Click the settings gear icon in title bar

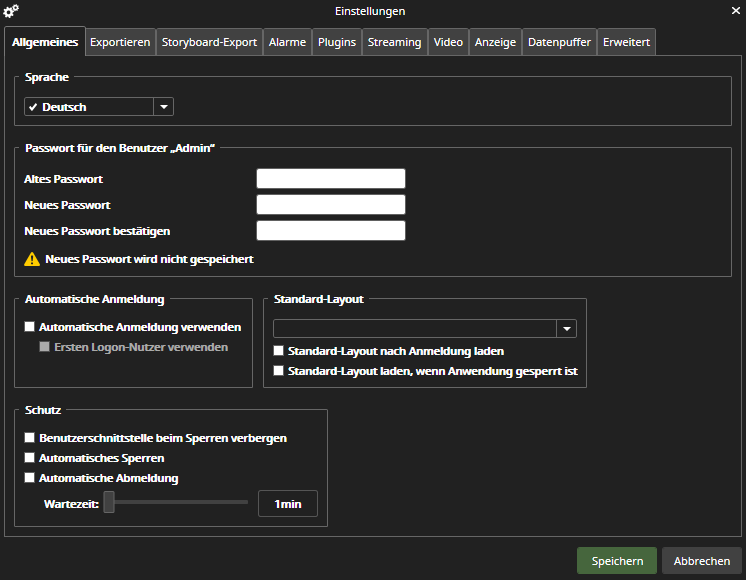[x=12, y=11]
